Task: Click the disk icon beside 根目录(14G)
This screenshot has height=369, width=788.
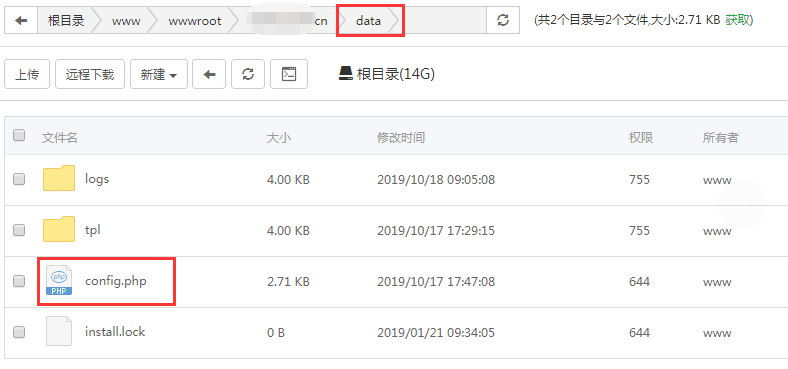Action: coord(346,74)
